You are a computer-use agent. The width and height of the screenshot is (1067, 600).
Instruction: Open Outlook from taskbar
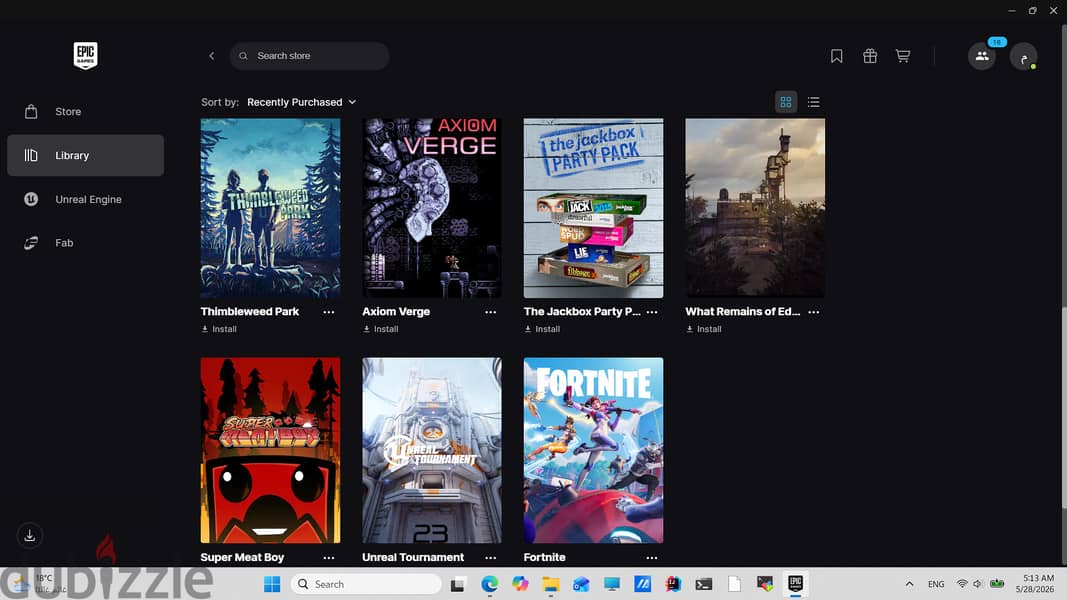click(x=581, y=584)
